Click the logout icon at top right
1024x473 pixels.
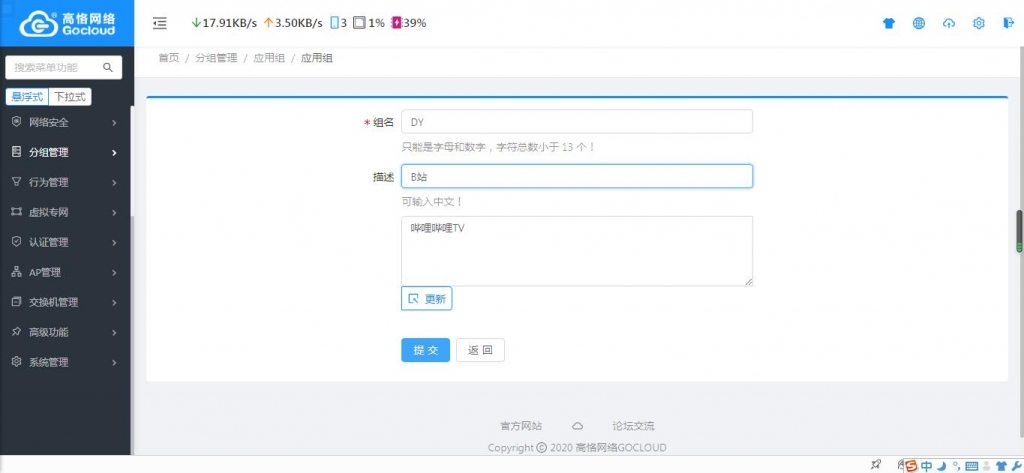tap(1008, 23)
